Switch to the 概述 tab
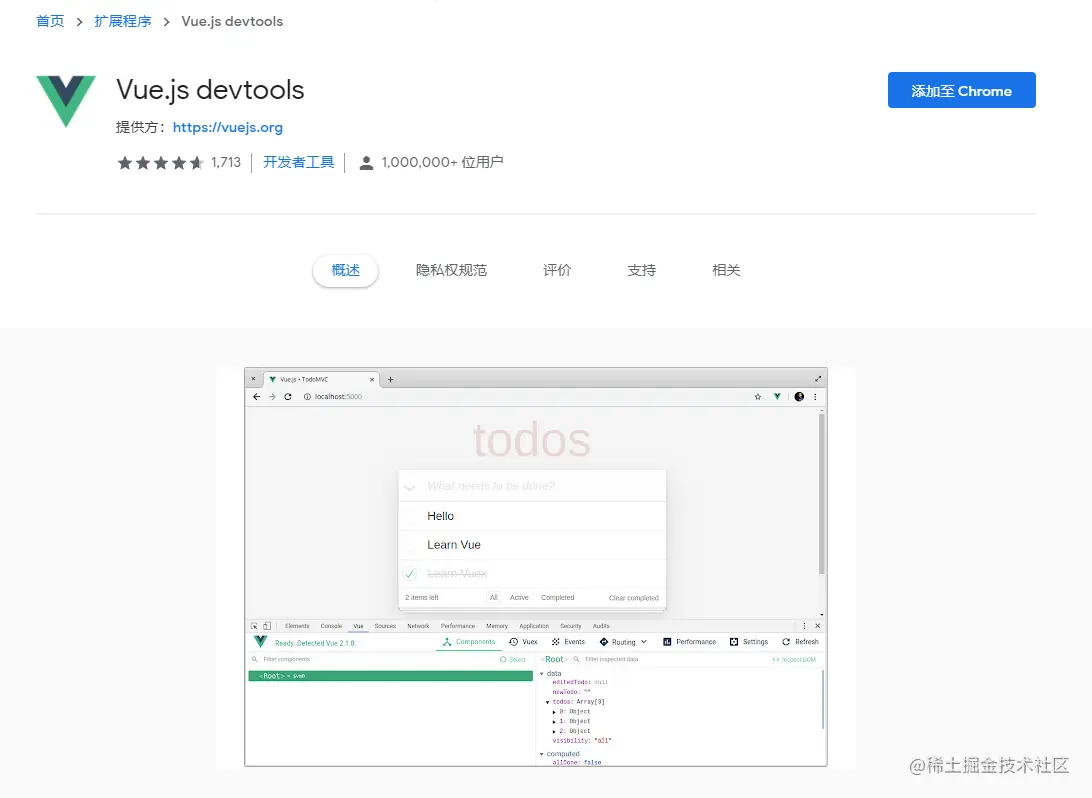This screenshot has height=798, width=1092. click(x=345, y=270)
